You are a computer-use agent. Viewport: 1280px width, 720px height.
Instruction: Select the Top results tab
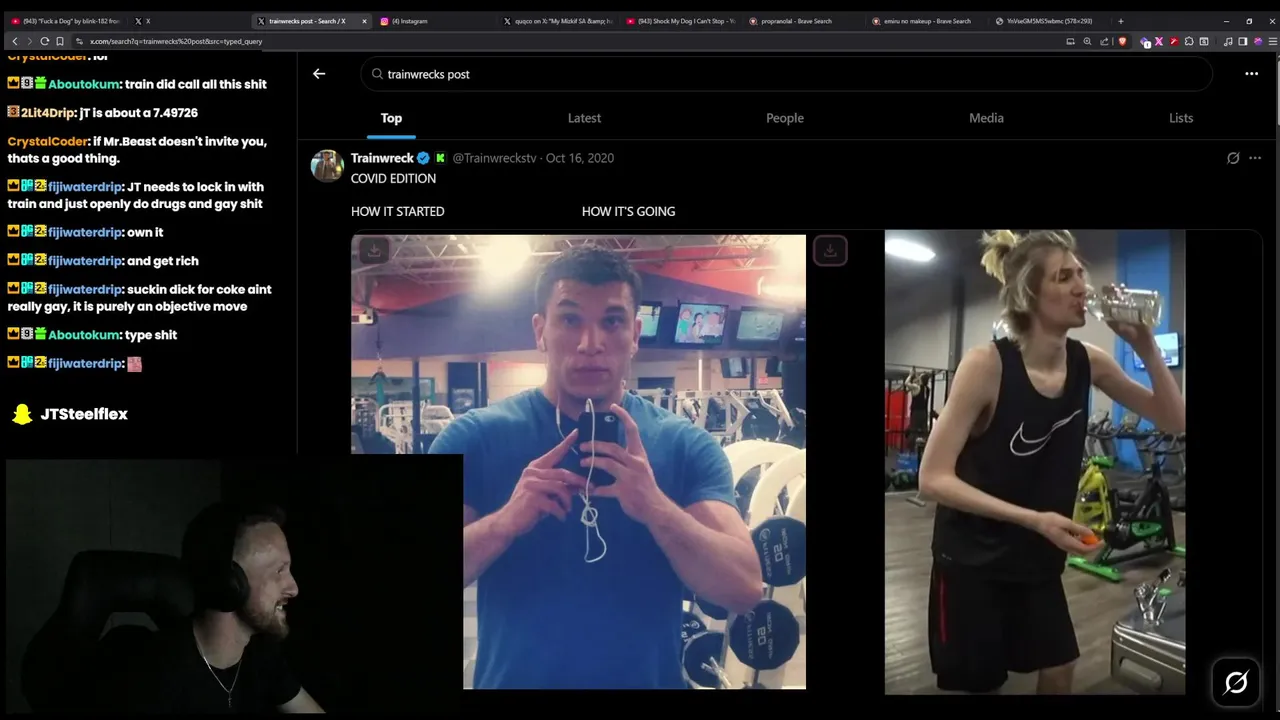(x=391, y=118)
